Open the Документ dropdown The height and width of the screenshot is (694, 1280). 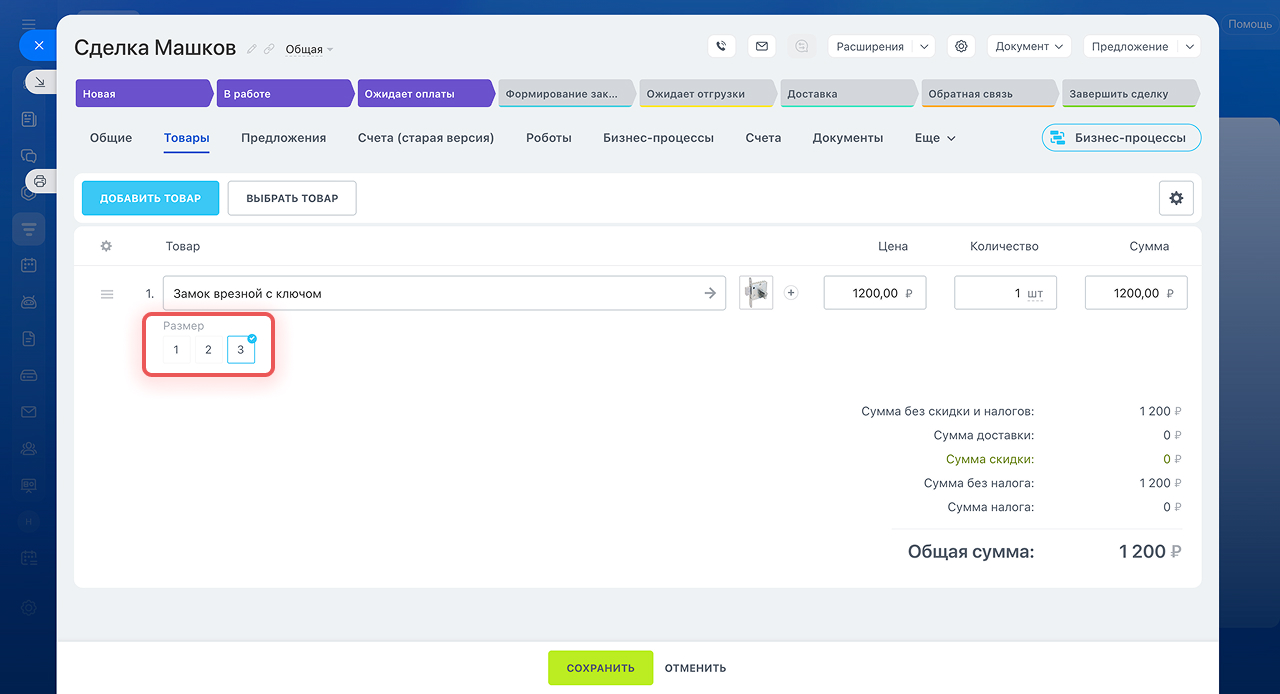tap(1029, 46)
